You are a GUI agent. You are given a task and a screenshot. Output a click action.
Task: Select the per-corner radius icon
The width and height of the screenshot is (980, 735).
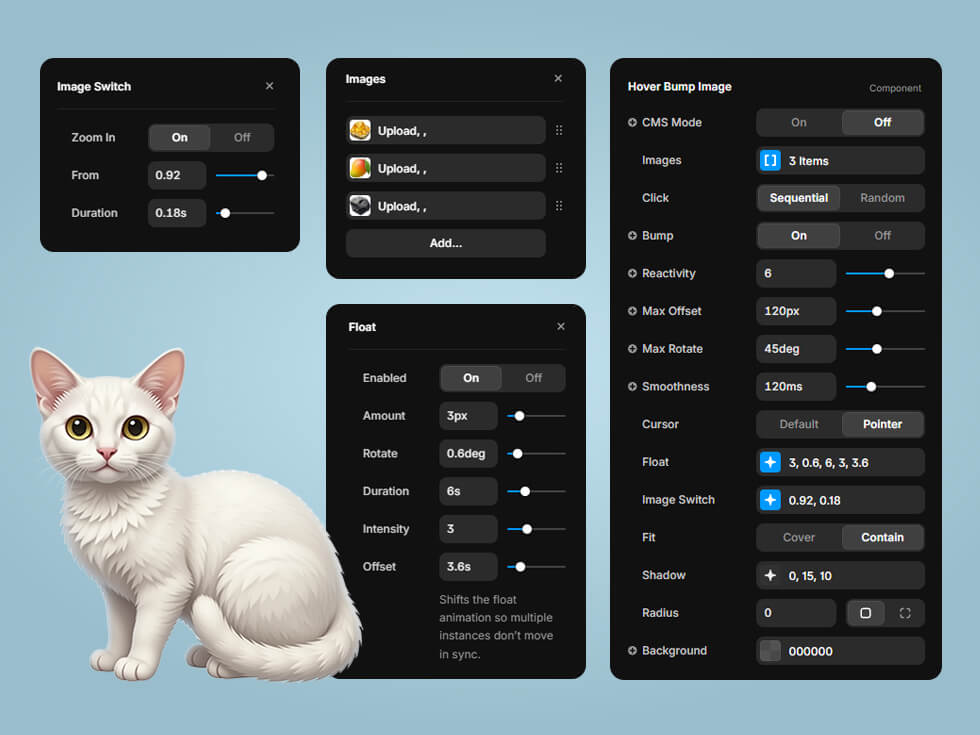click(904, 613)
